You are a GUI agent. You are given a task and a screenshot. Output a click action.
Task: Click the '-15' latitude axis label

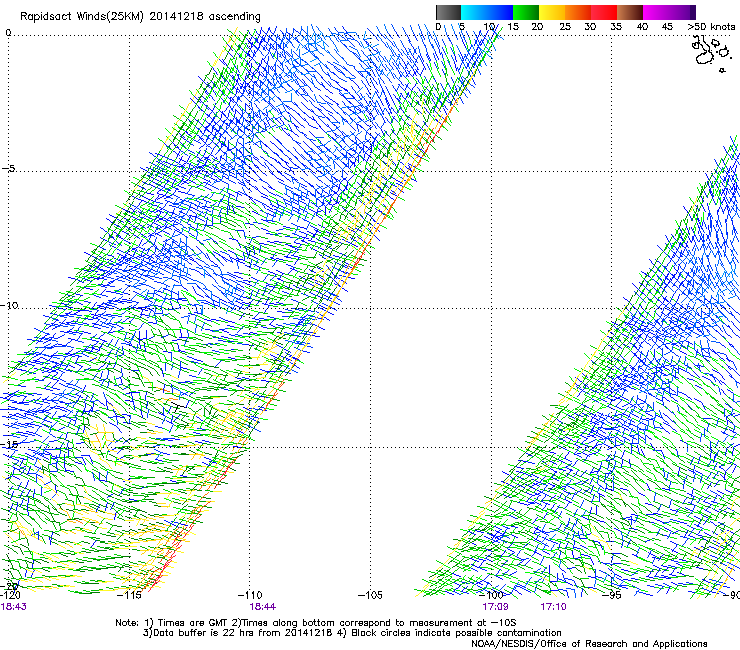click(x=9, y=444)
